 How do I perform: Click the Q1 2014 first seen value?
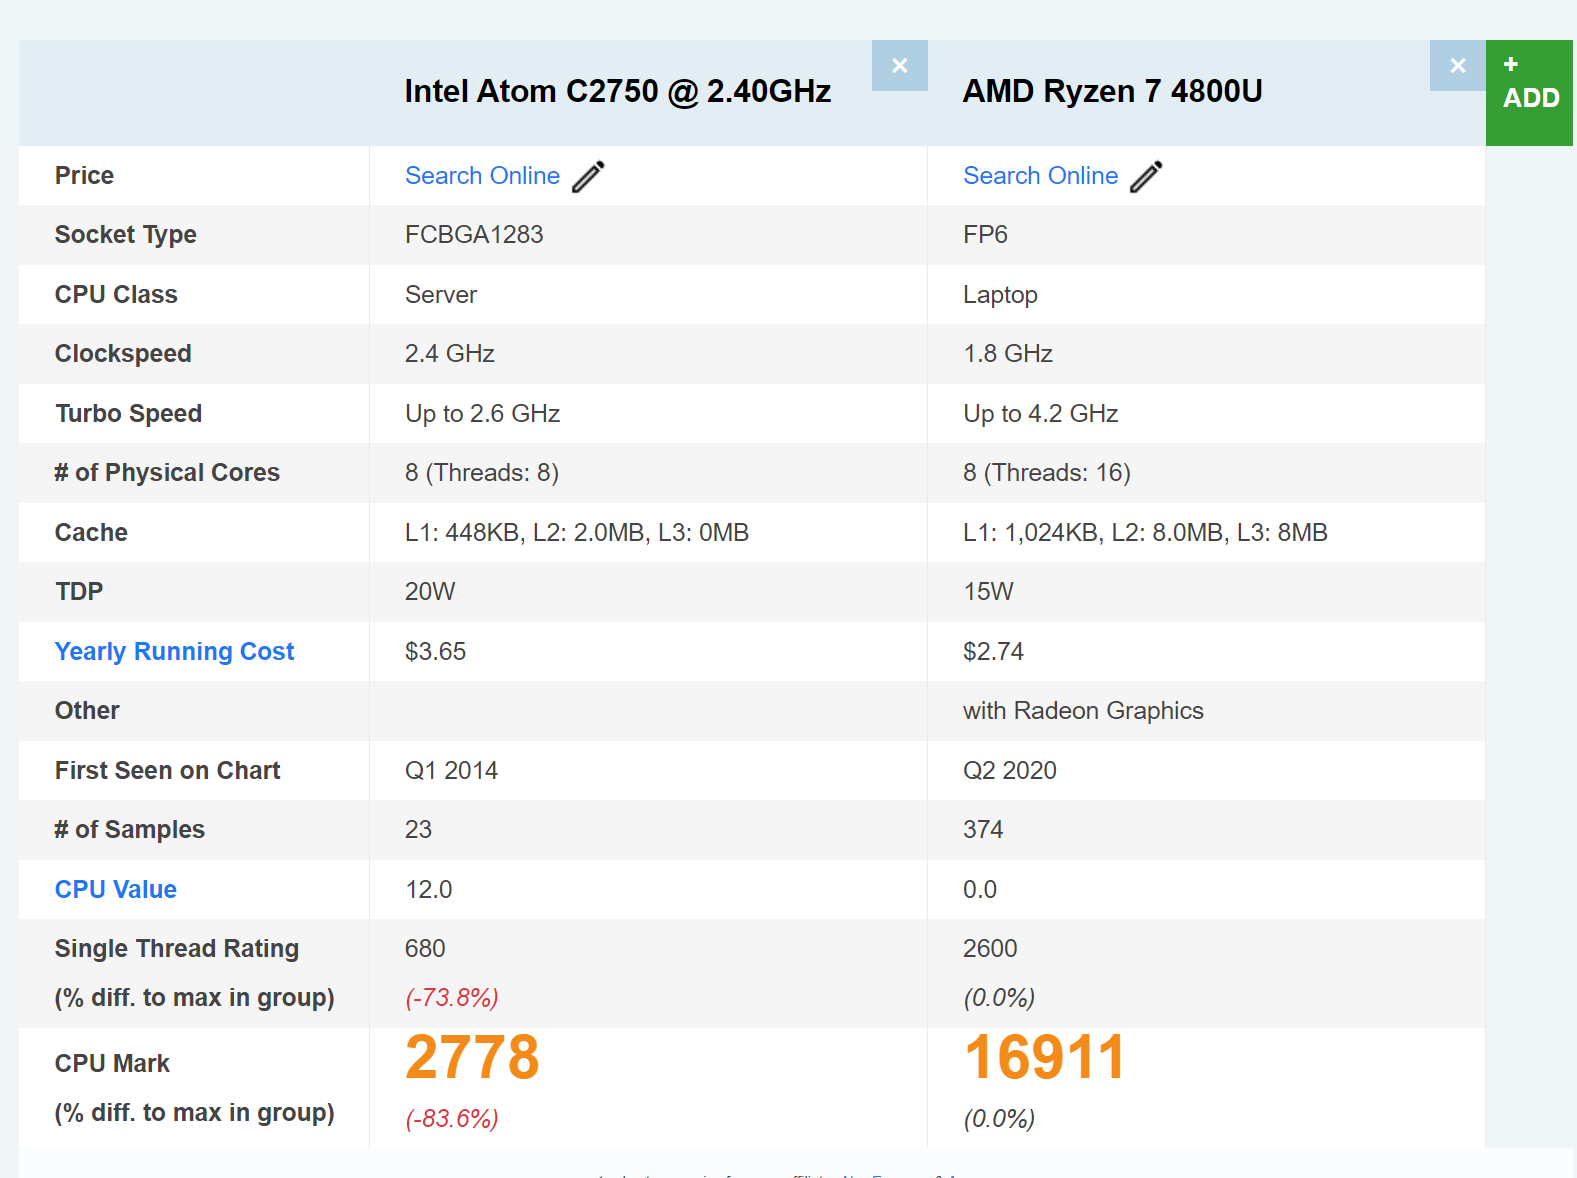[451, 771]
